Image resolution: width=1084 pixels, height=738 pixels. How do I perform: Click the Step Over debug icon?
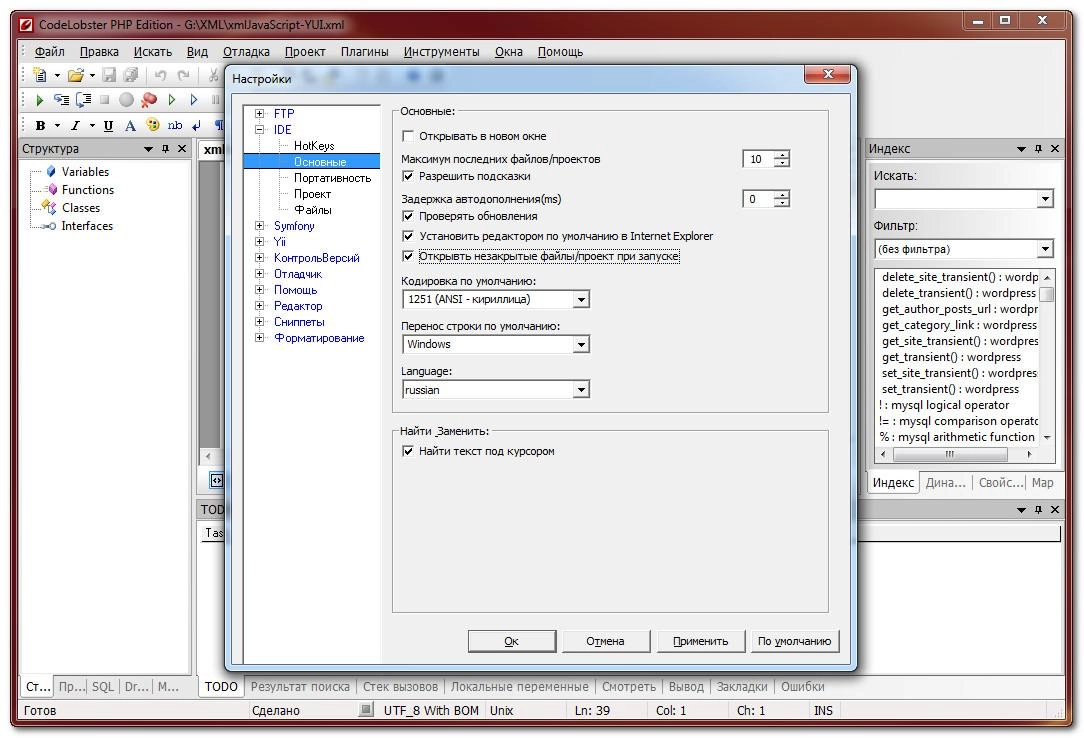coord(83,100)
